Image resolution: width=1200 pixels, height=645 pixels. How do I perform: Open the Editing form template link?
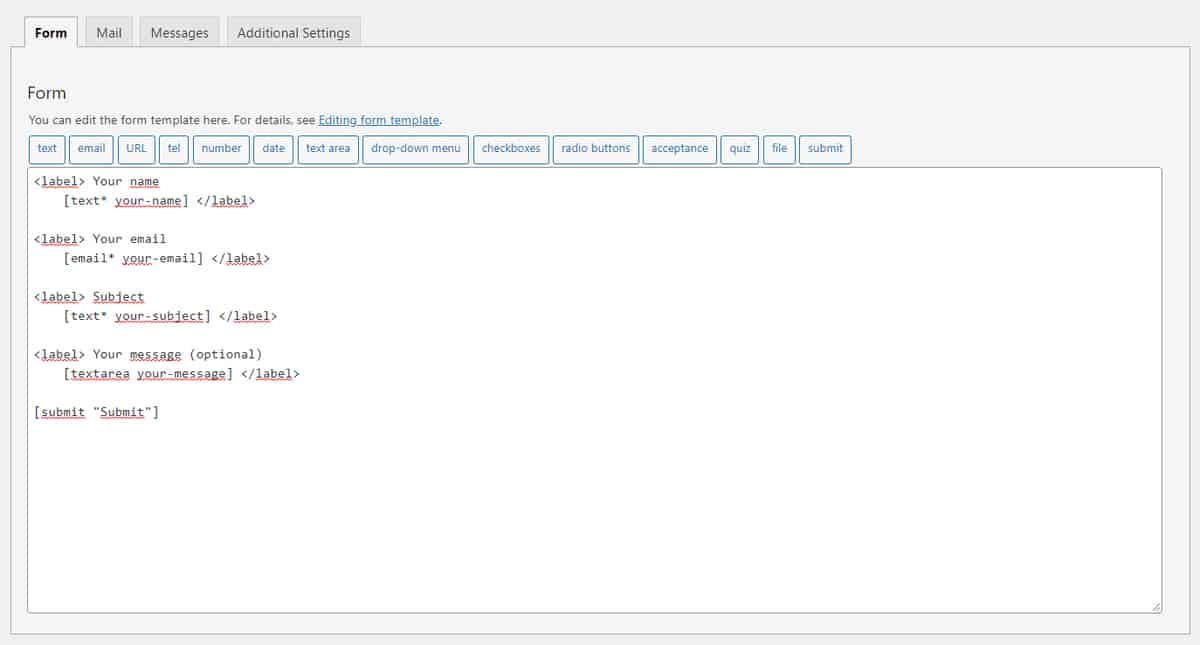click(379, 120)
